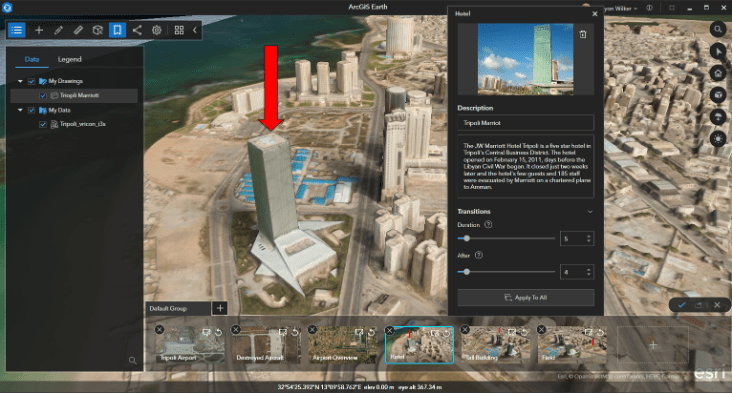
Task: Select the Tripoli Airport bookmark thumbnail
Action: 190,345
